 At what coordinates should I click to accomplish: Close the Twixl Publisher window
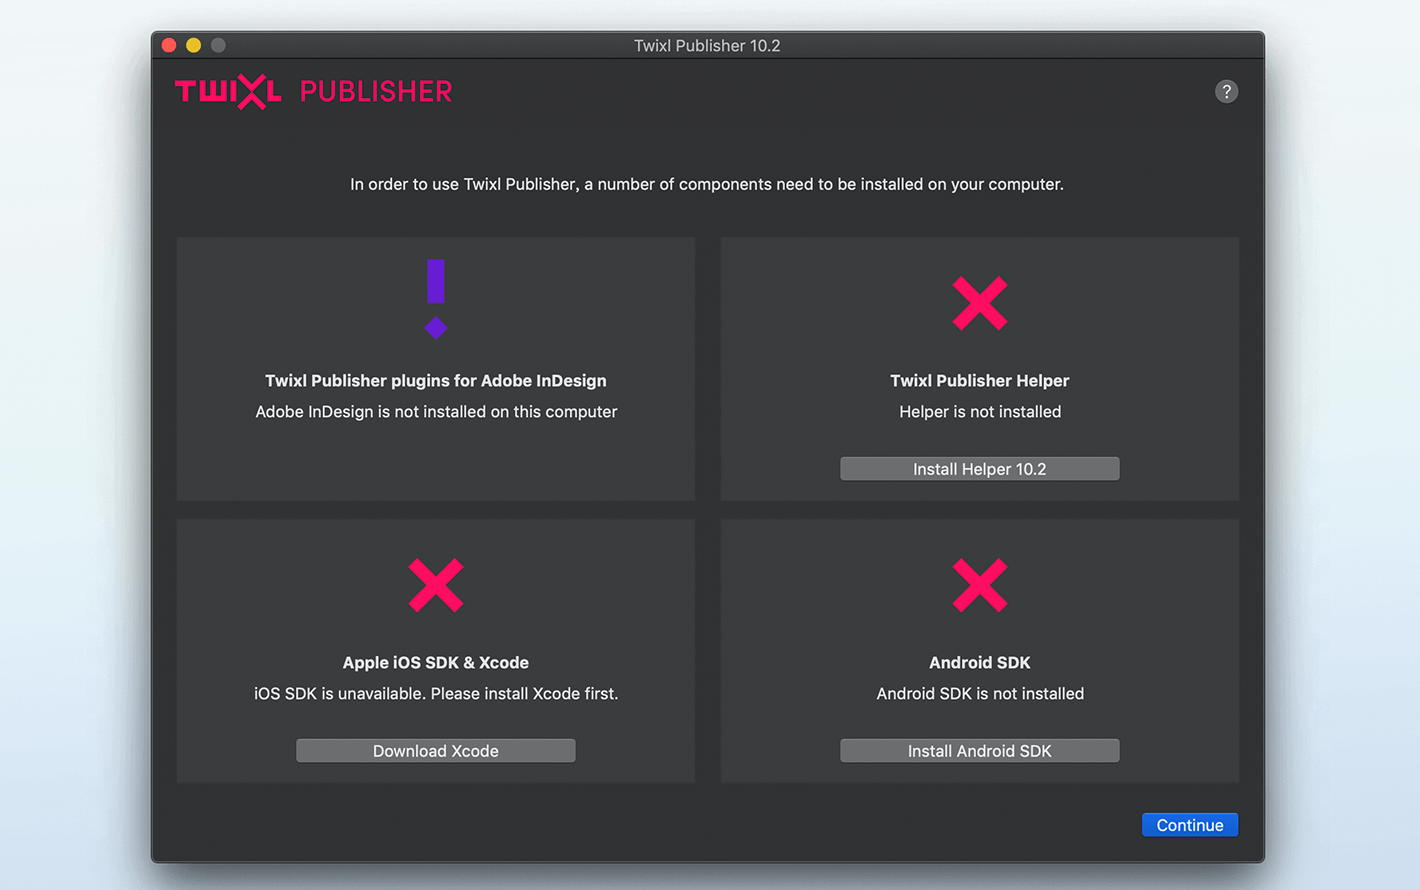tap(169, 45)
